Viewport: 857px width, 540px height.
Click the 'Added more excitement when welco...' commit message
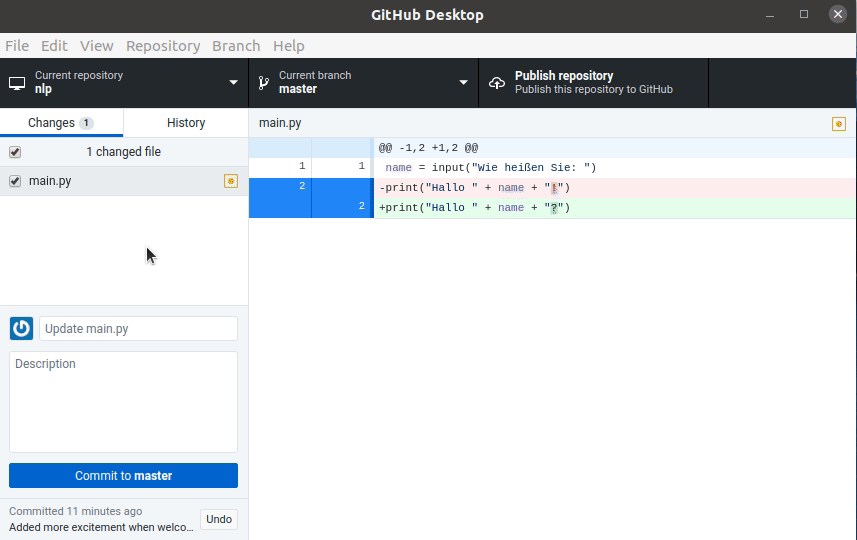click(101, 527)
